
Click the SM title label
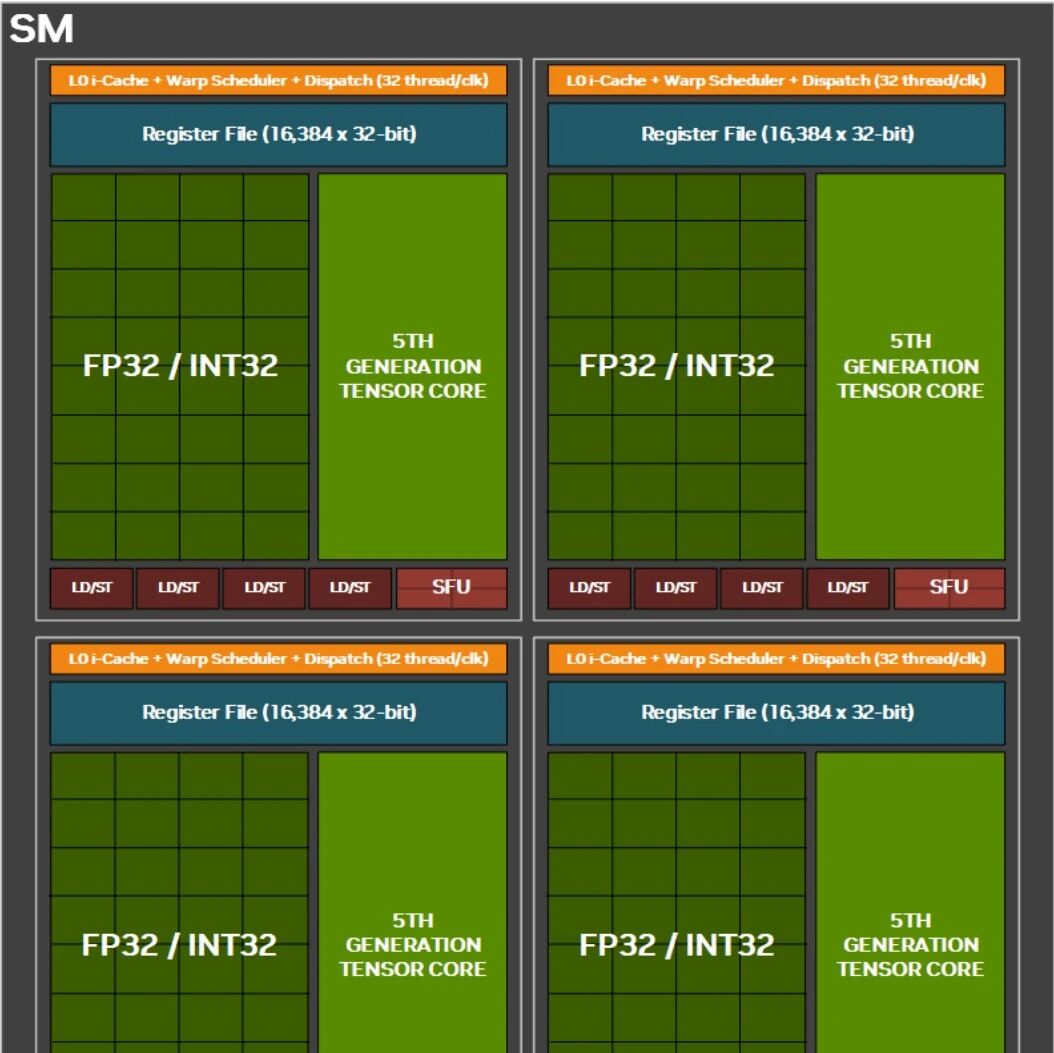point(41,30)
